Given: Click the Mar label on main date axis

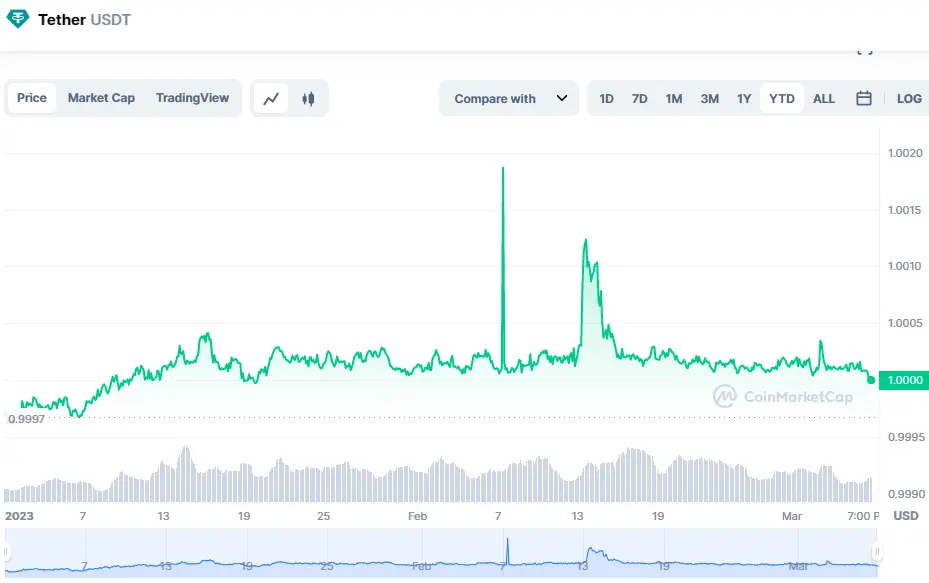Looking at the screenshot, I should tap(792, 516).
